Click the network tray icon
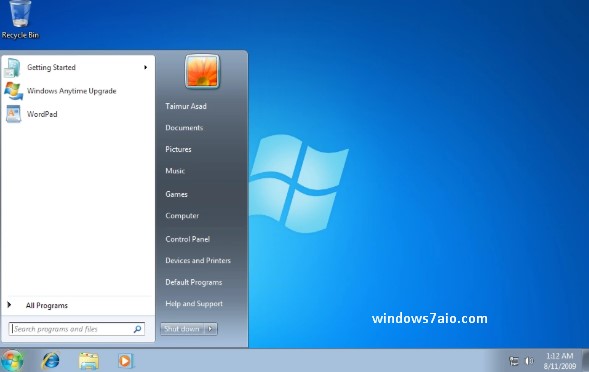The image size is (589, 372). [513, 361]
